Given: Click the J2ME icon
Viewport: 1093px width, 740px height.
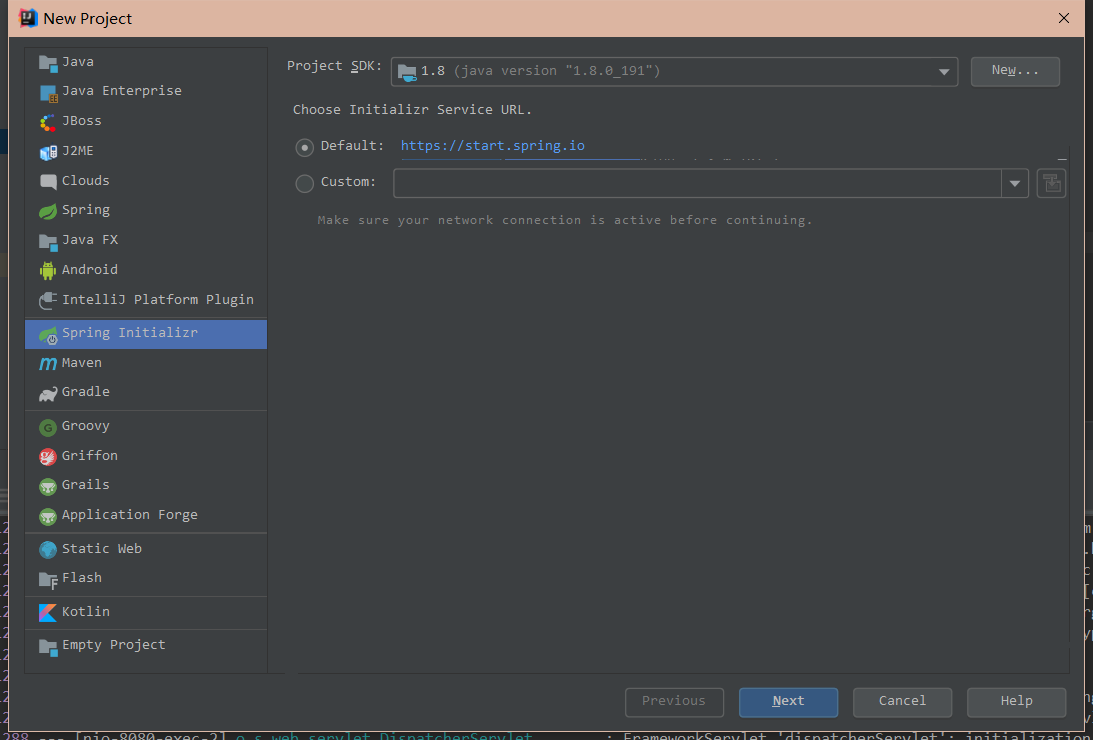Looking at the screenshot, I should [x=48, y=152].
